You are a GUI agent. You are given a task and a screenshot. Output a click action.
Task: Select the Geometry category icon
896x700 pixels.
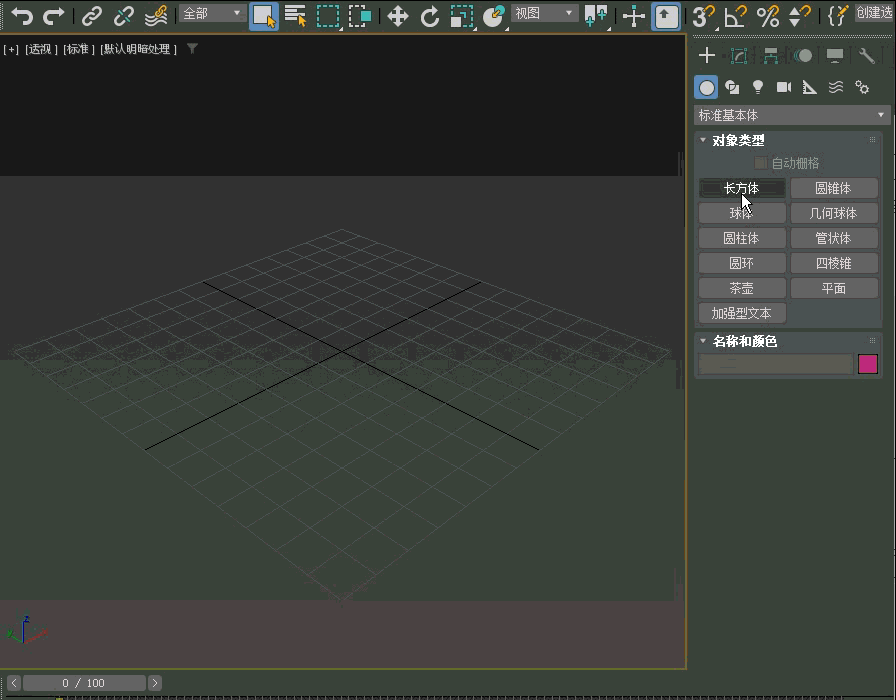[706, 87]
